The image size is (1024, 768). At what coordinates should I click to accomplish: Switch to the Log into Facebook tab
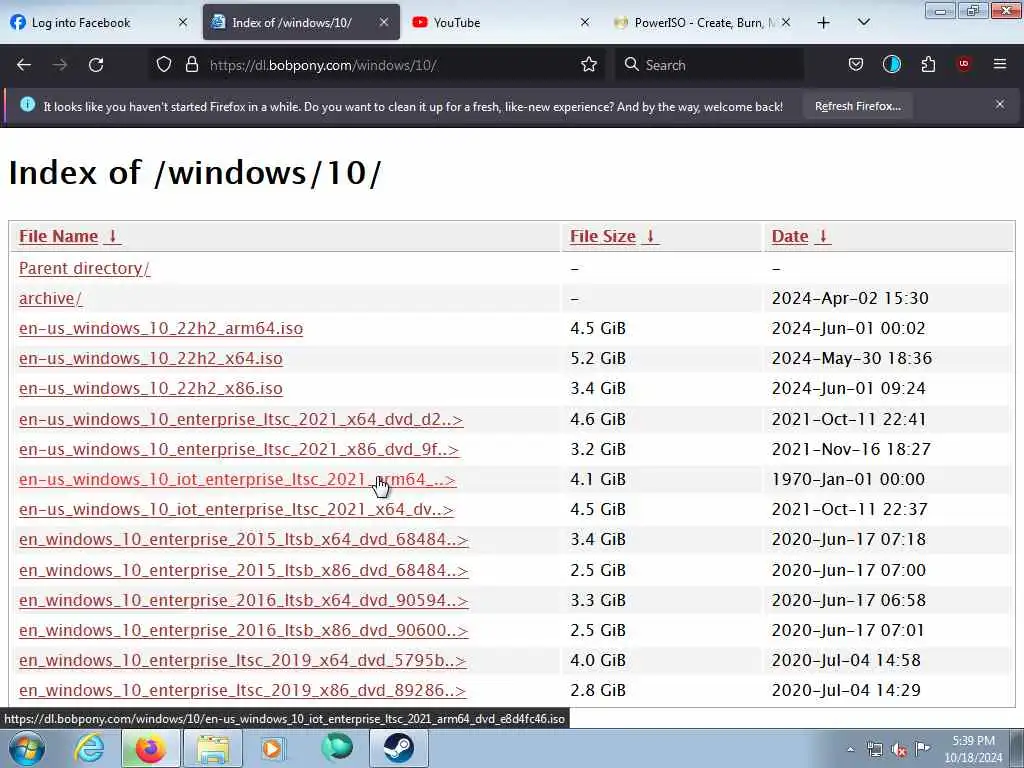coord(99,22)
